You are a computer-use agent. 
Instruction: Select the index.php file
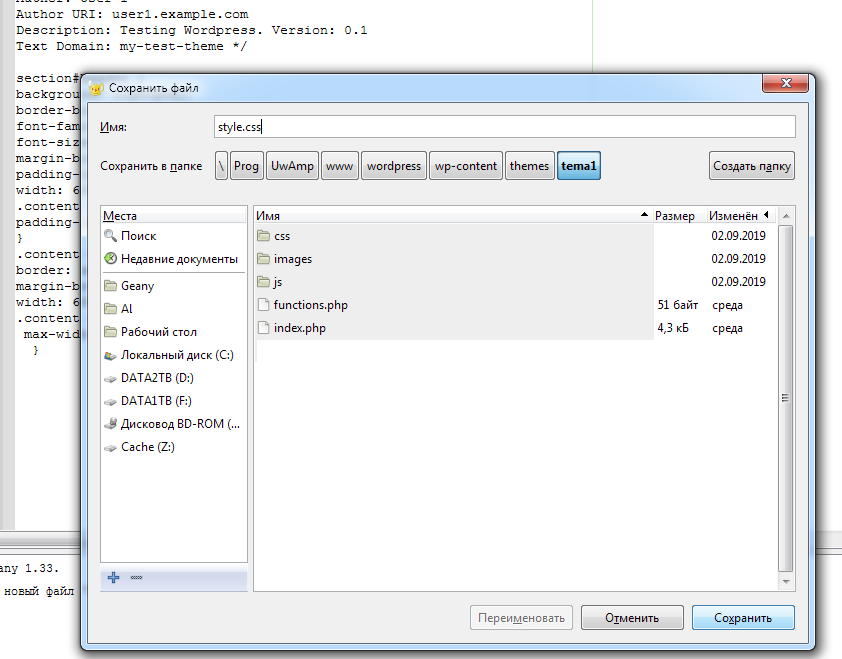point(298,328)
